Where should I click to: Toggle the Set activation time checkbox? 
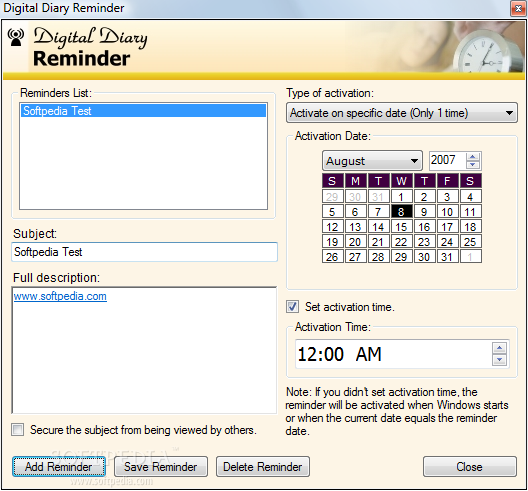click(x=292, y=307)
